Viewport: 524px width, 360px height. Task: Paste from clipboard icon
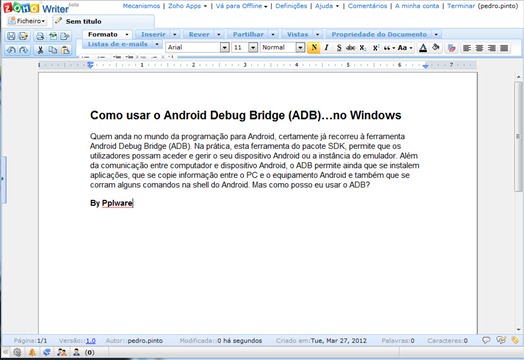pos(66,50)
